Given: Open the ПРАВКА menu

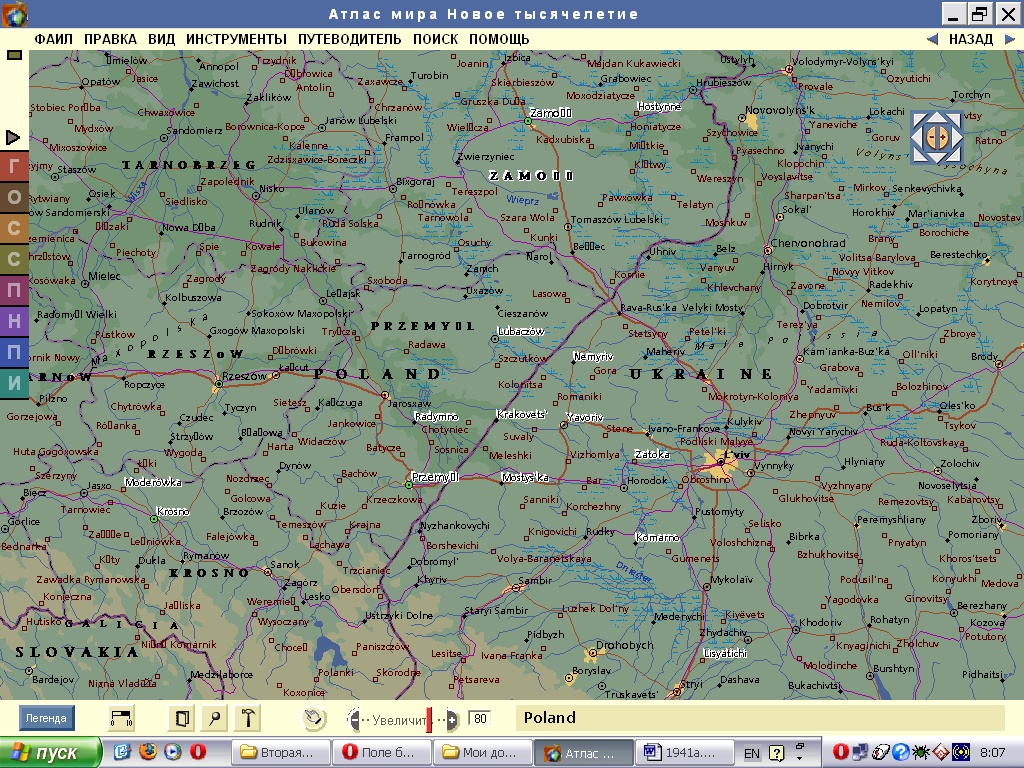Looking at the screenshot, I should [110, 39].
